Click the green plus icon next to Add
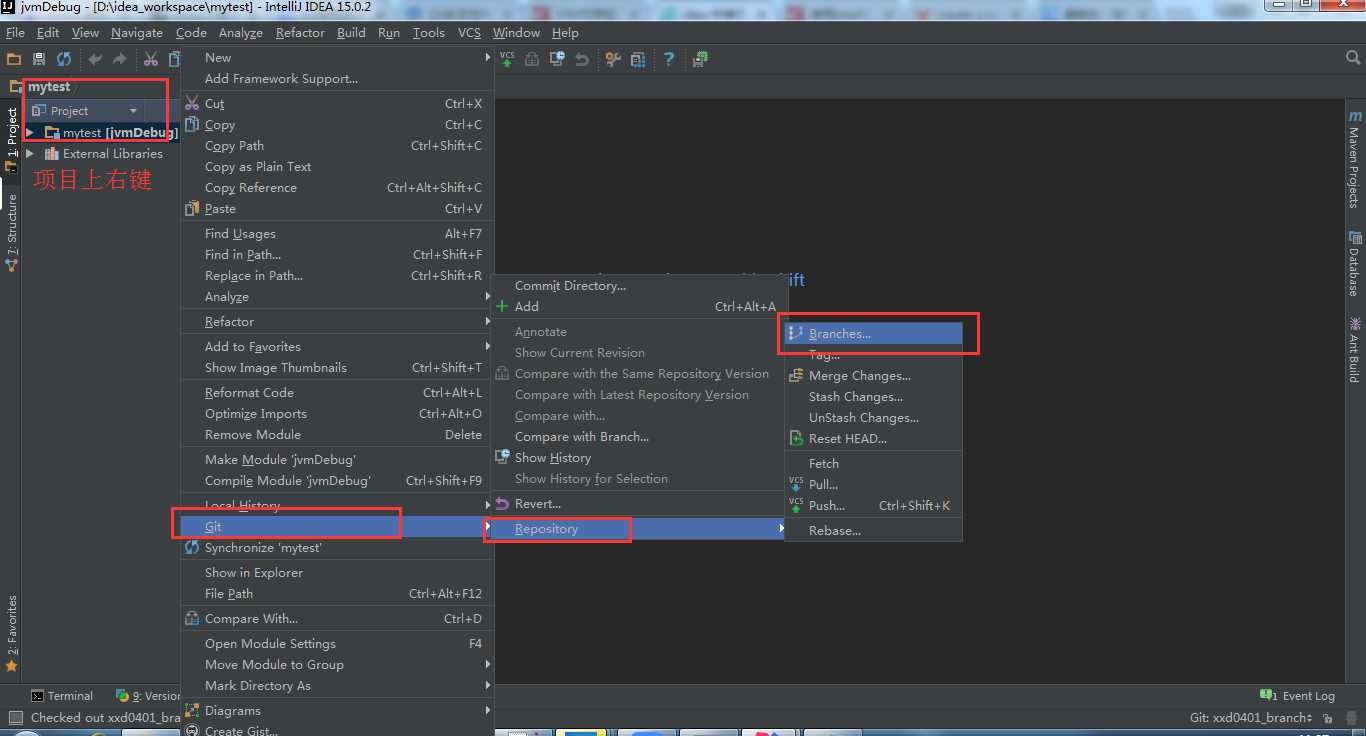 tap(502, 306)
